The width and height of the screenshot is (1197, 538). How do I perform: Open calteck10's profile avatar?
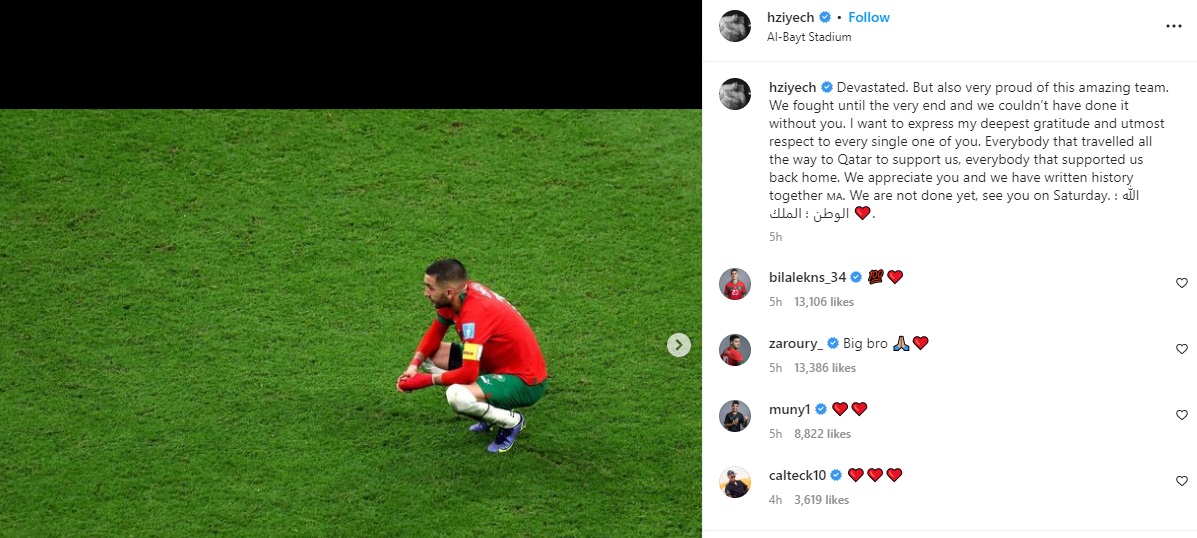point(735,482)
